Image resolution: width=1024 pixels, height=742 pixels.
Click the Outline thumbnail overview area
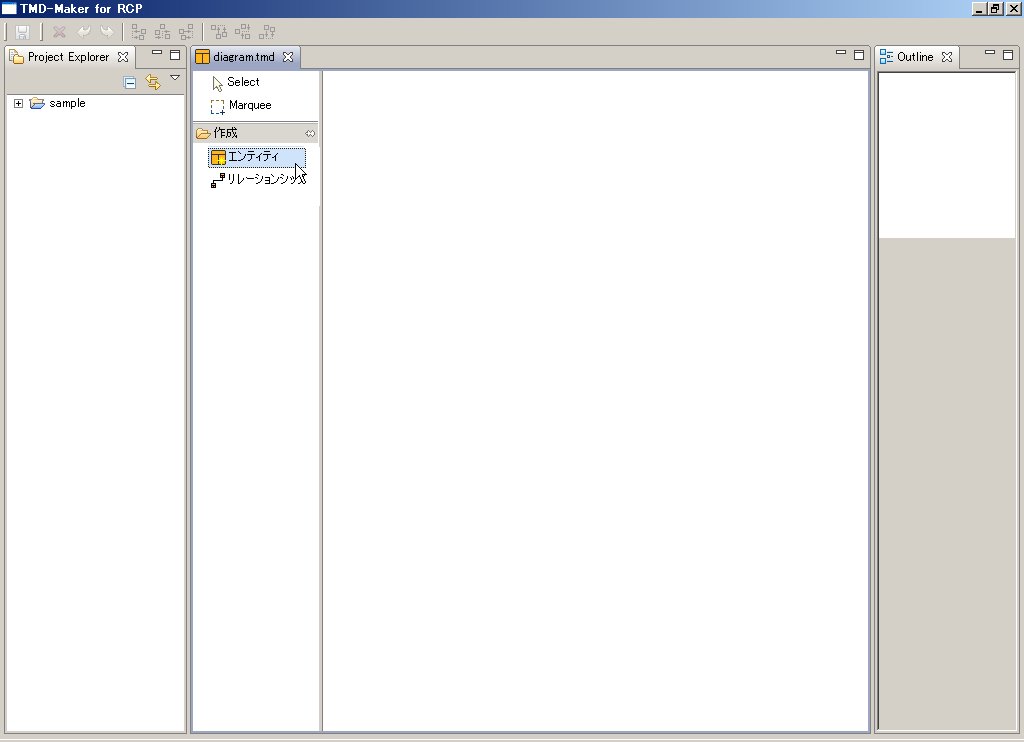(x=947, y=155)
